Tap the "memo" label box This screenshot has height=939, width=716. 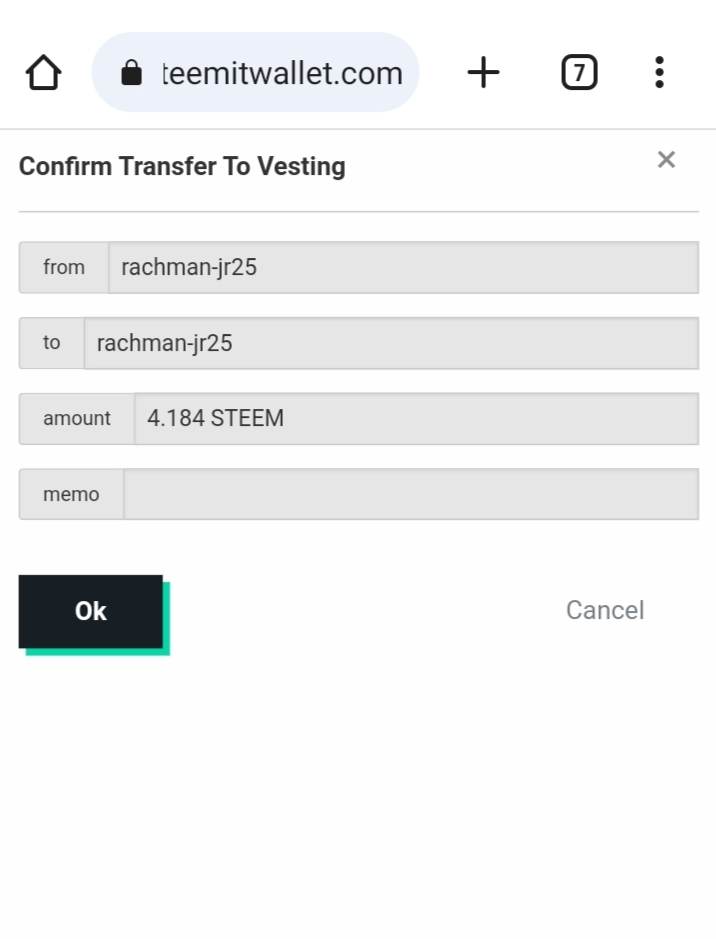71,494
